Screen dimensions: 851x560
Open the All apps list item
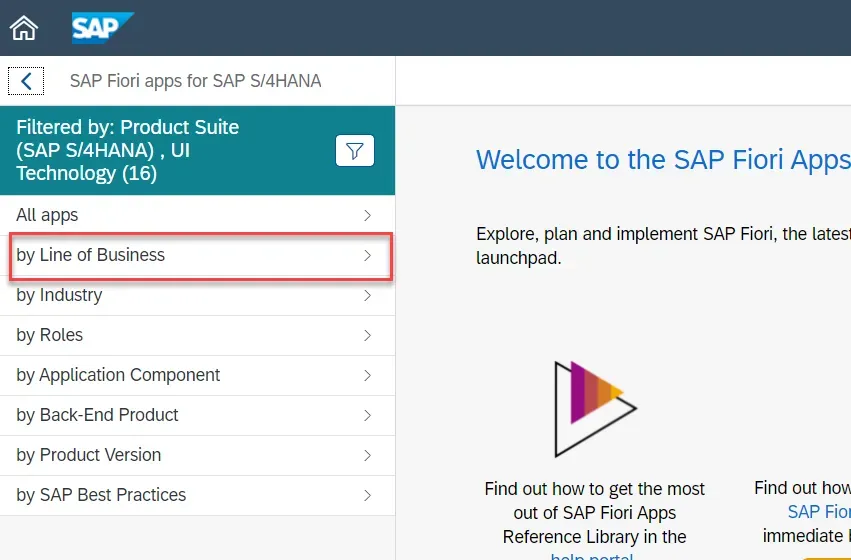pos(47,215)
